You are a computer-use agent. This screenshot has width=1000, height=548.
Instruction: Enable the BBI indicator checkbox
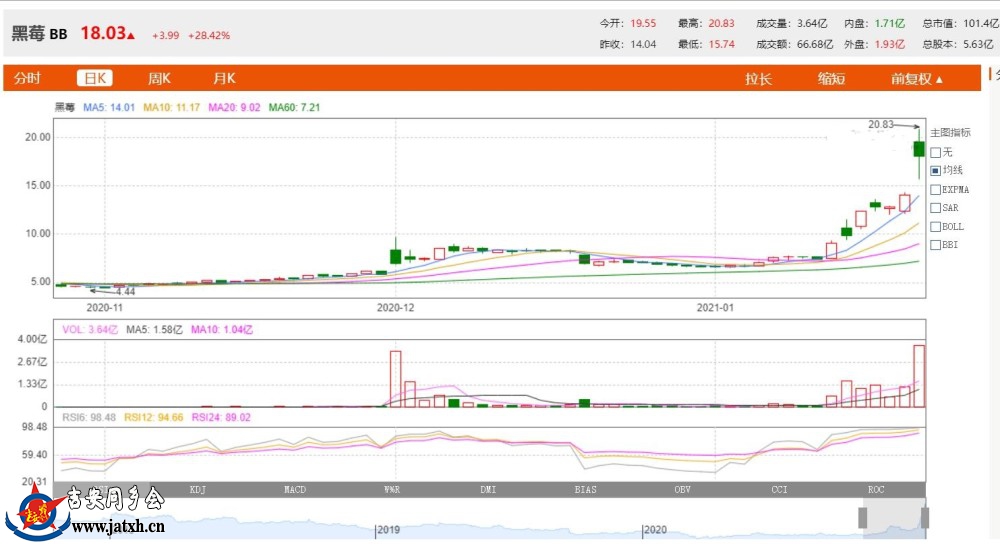[x=936, y=244]
